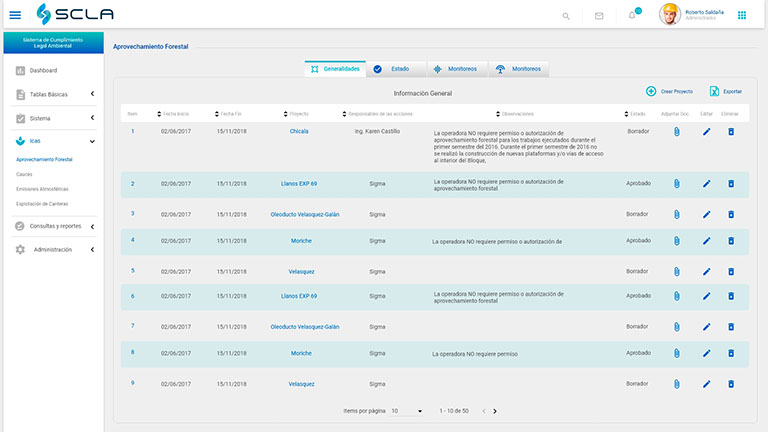Click the search magnifier icon in header

point(566,16)
